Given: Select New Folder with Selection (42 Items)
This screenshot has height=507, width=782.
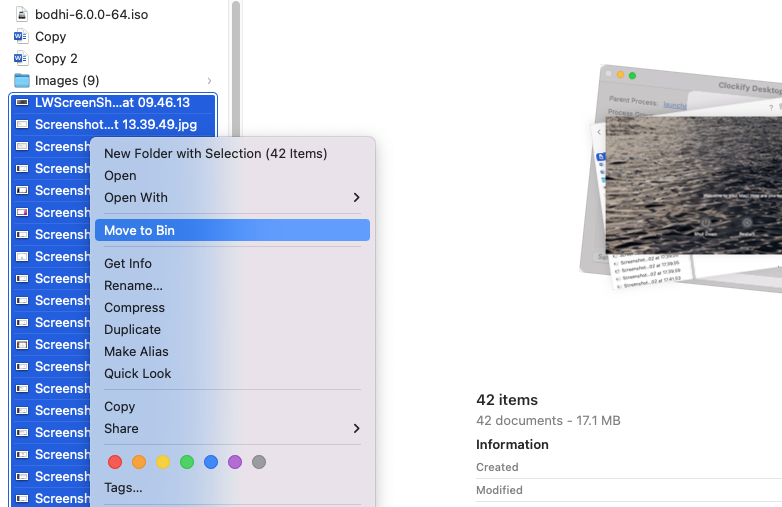Looking at the screenshot, I should click(x=215, y=154).
